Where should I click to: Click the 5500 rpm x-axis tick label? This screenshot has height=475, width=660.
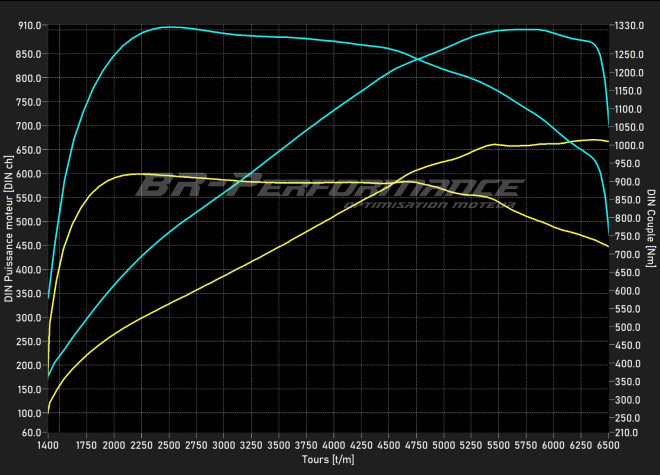coord(498,446)
